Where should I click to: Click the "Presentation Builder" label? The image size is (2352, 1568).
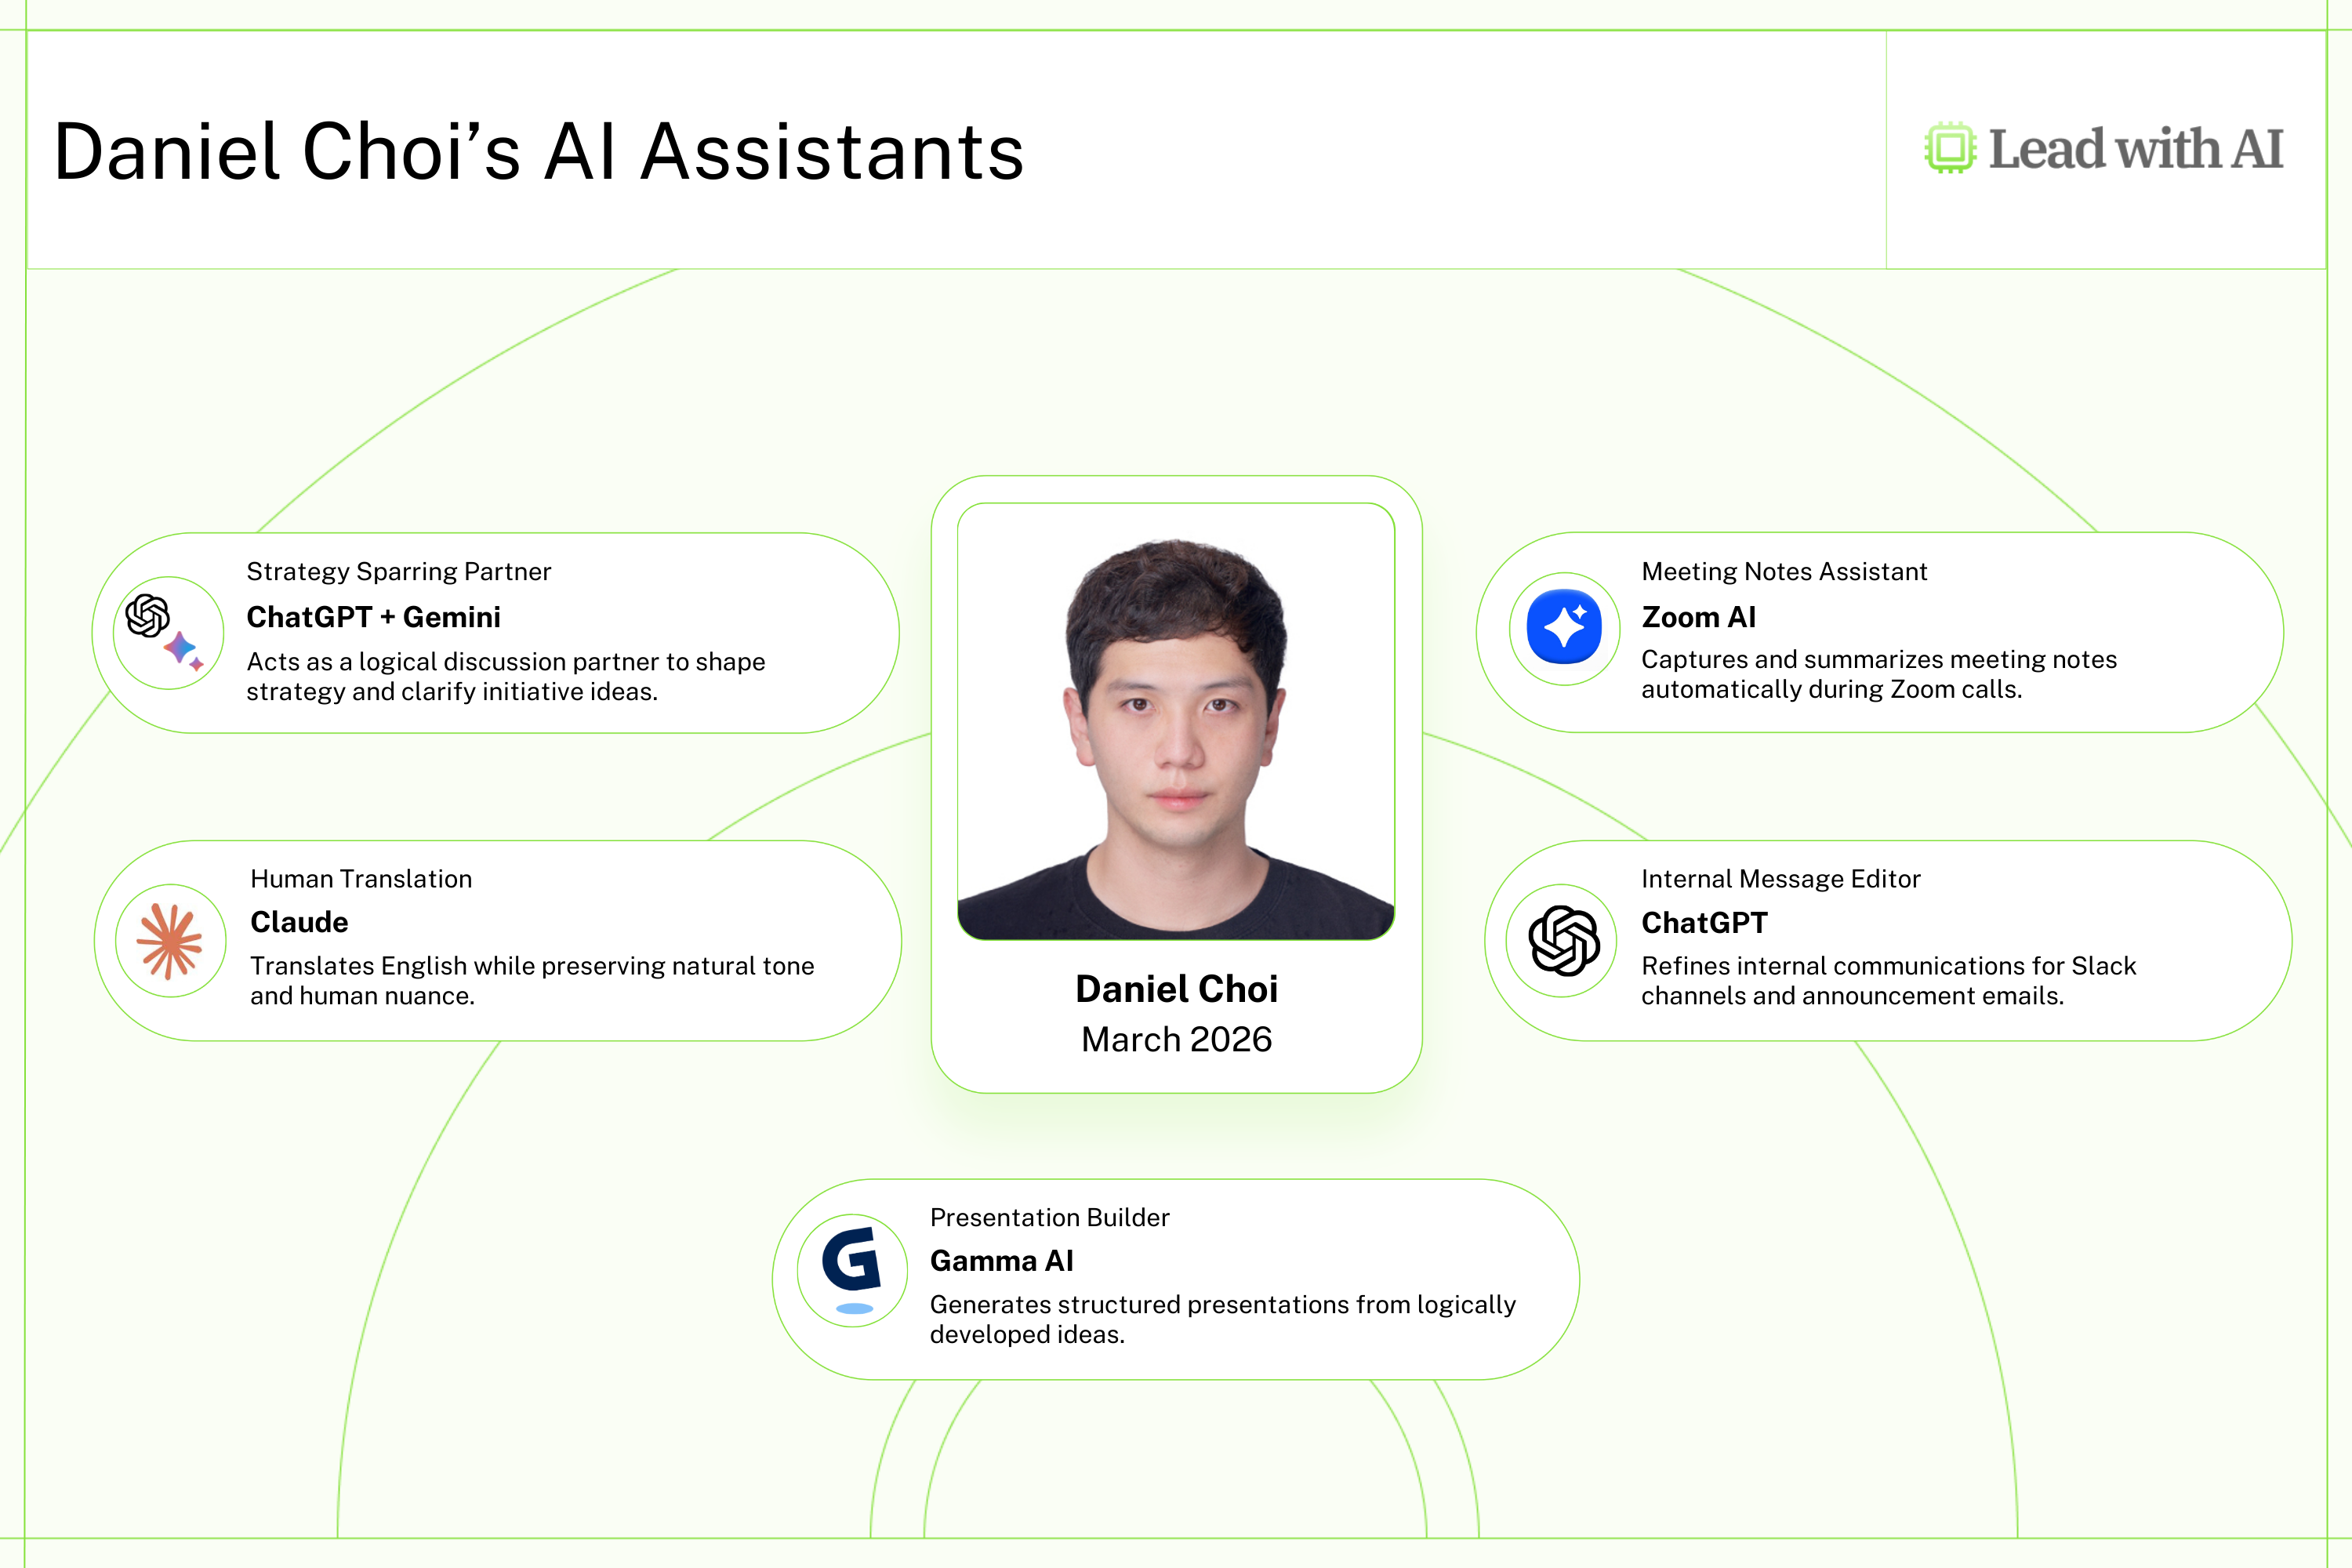tap(1049, 1217)
